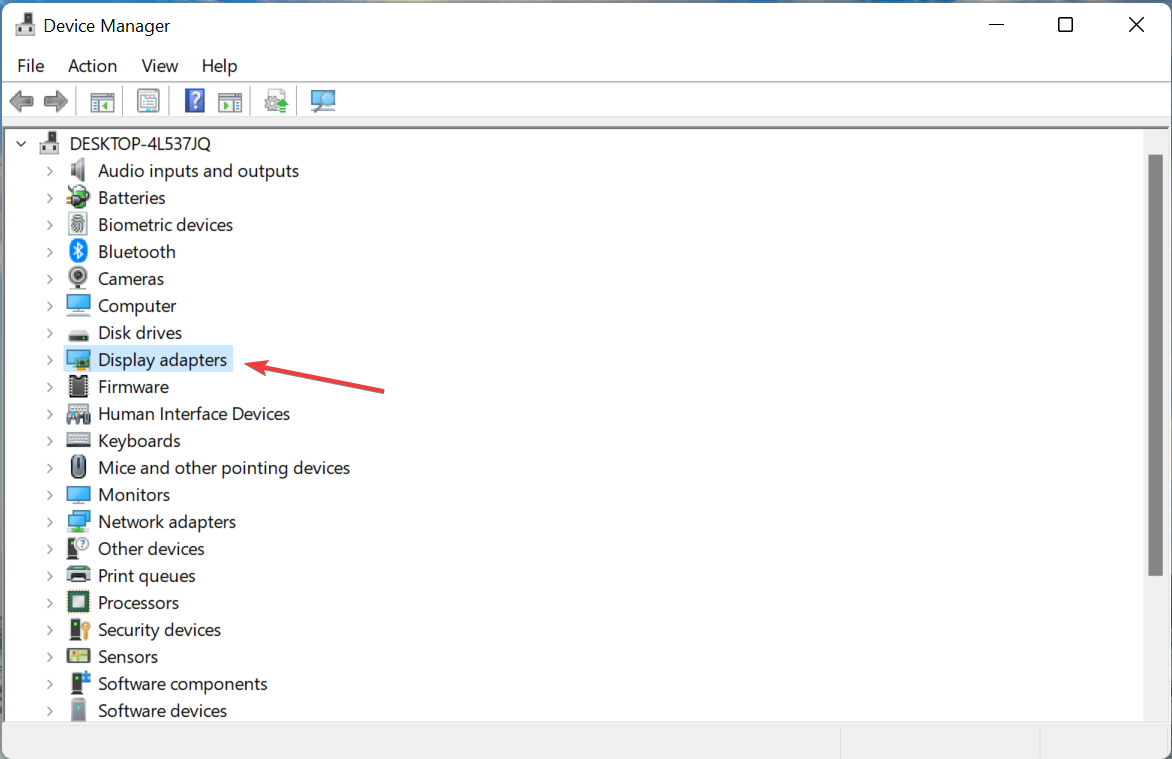Viewport: 1172px width, 759px height.
Task: Select the Software components label
Action: tap(182, 683)
